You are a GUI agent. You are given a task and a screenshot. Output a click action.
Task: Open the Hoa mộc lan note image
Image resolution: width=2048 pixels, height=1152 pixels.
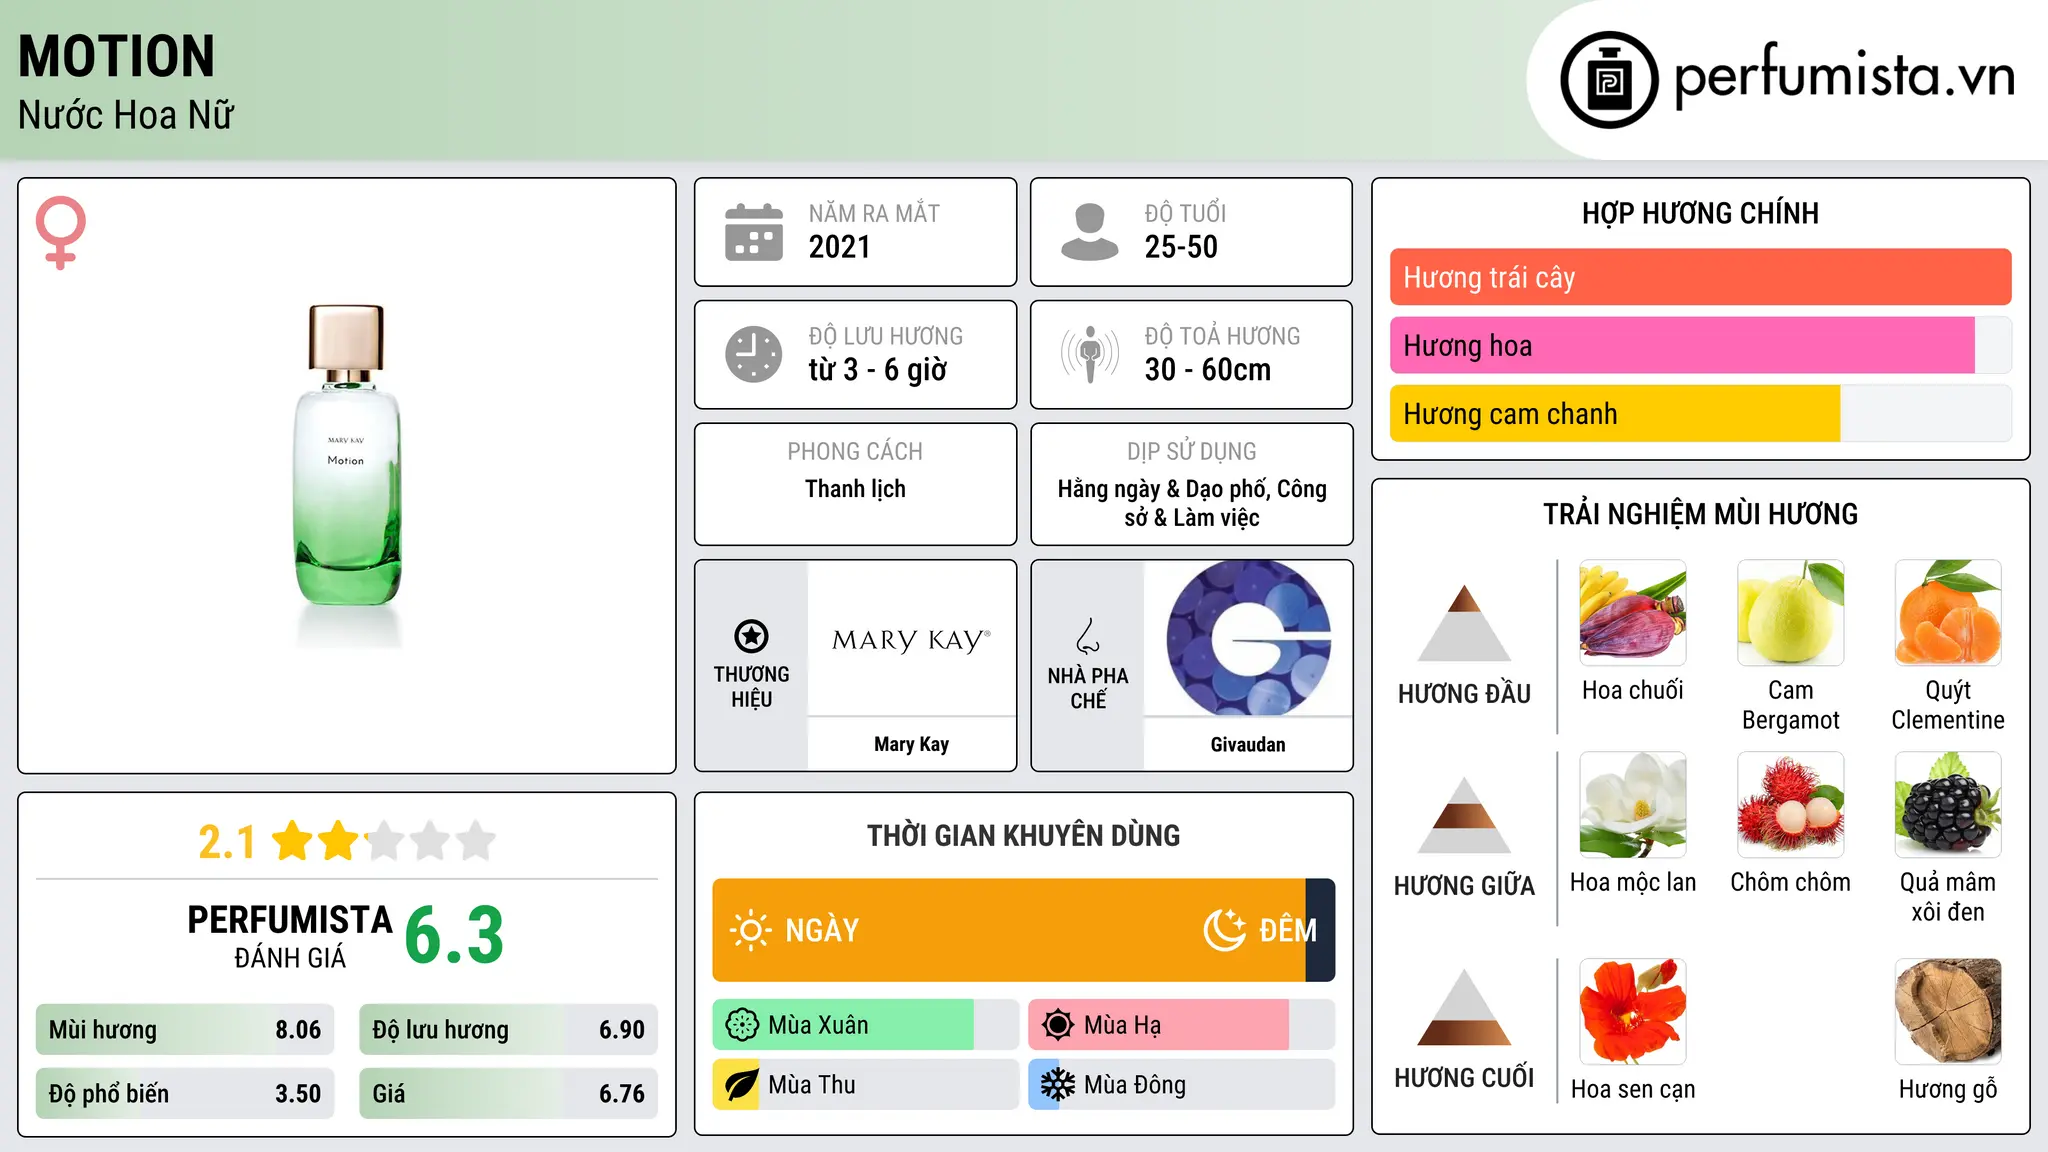point(1633,805)
